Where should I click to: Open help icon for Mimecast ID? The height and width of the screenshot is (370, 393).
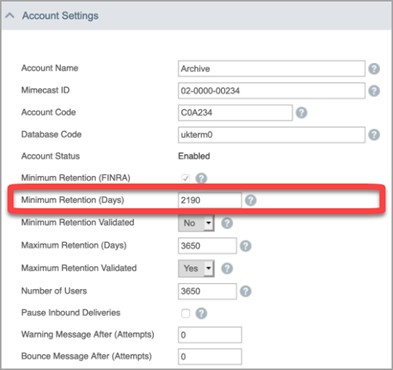(x=374, y=91)
